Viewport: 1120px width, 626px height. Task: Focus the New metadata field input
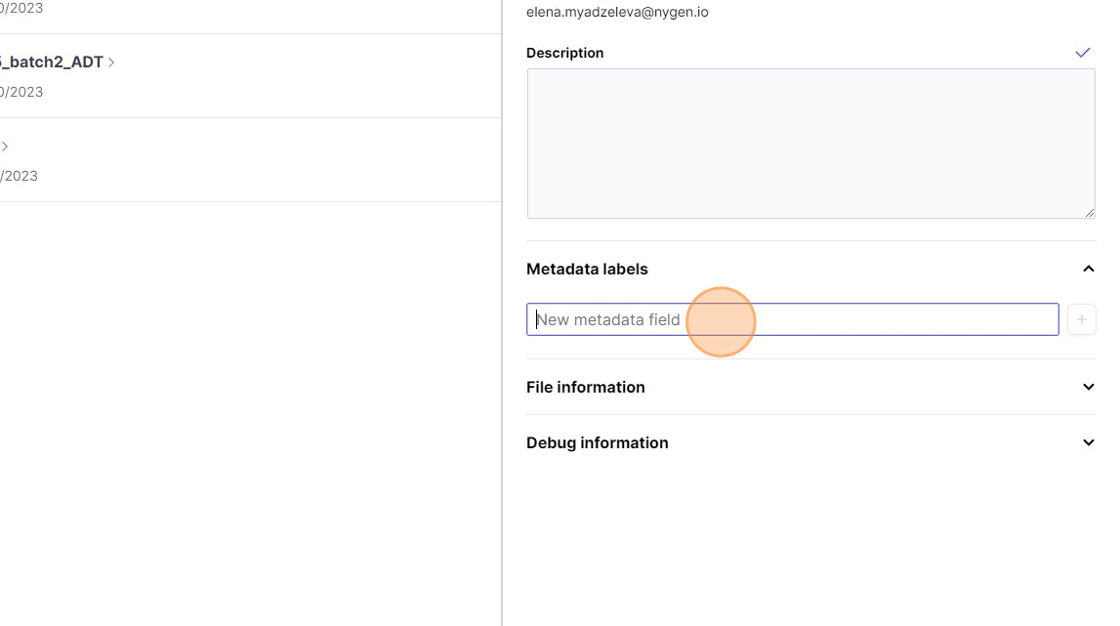[792, 320]
